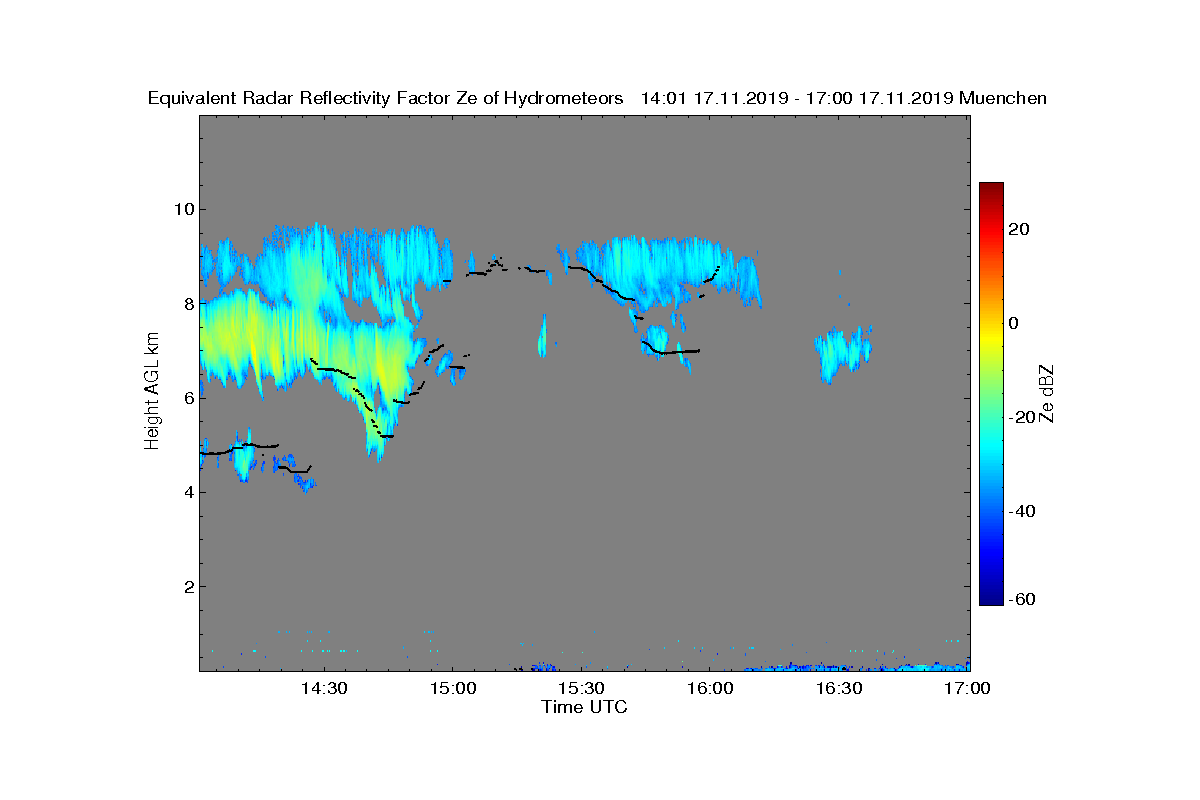
Task: Click the dark red top of the colorbar
Action: (991, 188)
